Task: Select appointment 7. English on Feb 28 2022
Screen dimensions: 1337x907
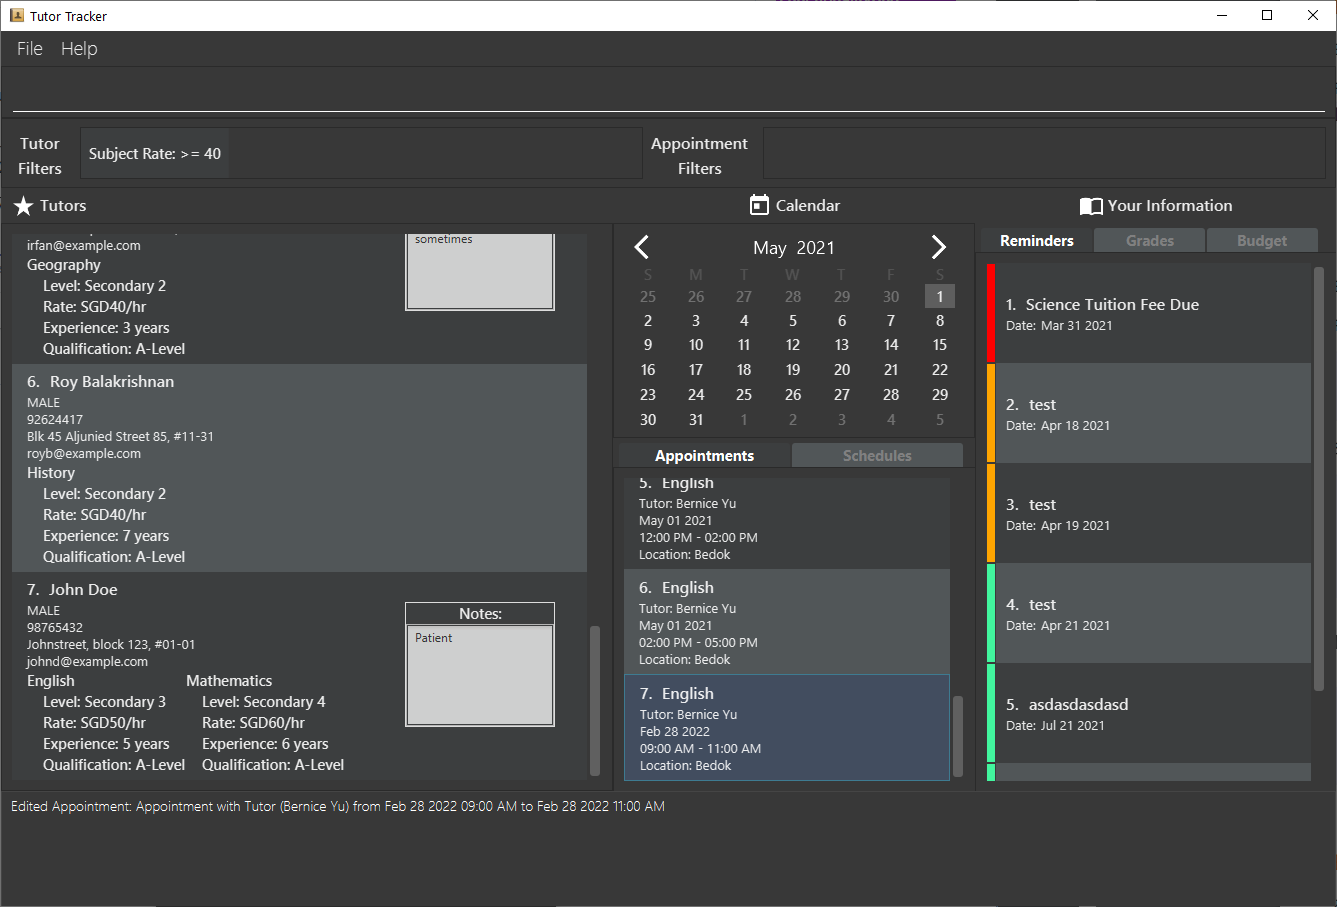Action: 787,727
